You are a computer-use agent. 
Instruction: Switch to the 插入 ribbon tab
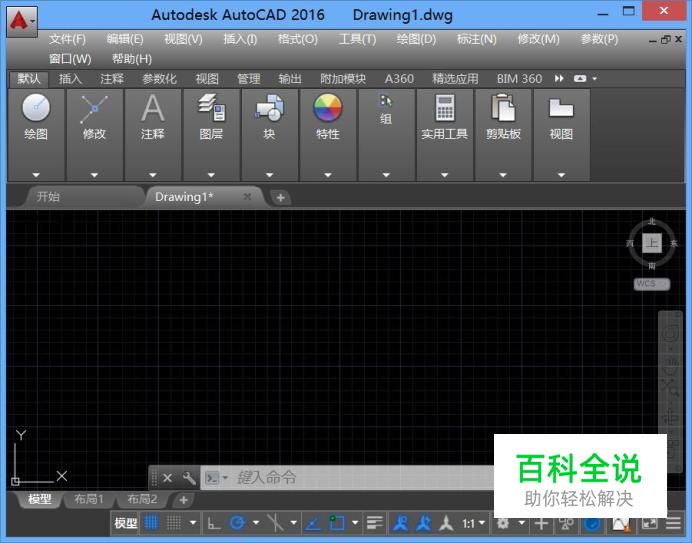(71, 78)
